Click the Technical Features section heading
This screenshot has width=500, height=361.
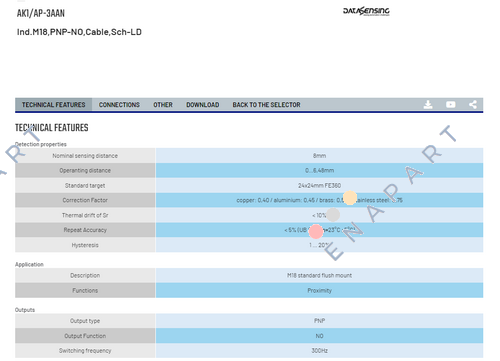coord(52,128)
